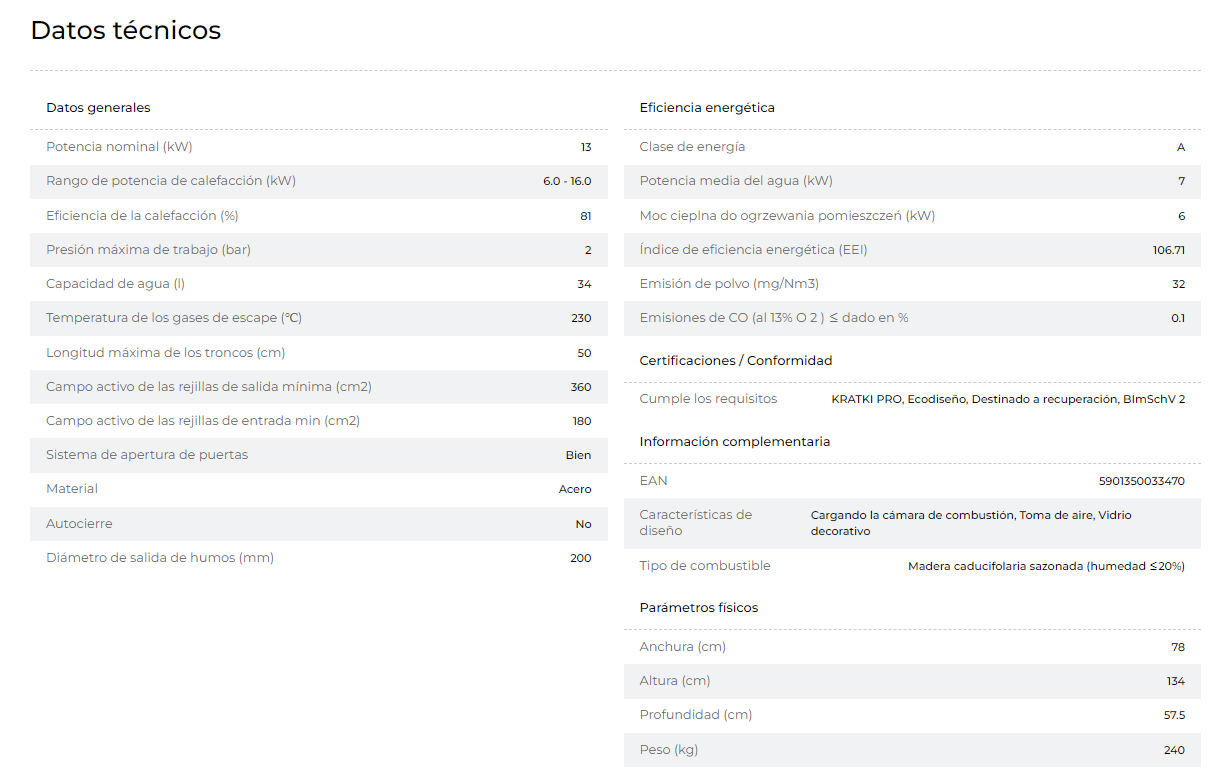Select log length value 50
This screenshot has width=1215, height=775.
pyautogui.click(x=585, y=353)
